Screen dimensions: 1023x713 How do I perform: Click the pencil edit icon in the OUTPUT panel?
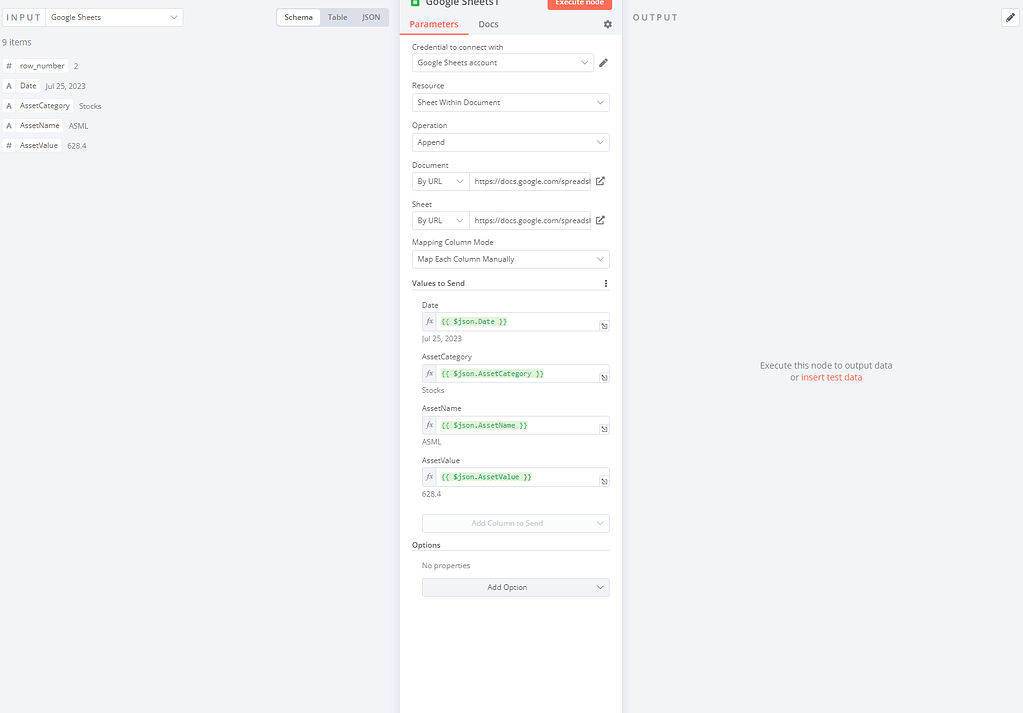pos(1010,17)
